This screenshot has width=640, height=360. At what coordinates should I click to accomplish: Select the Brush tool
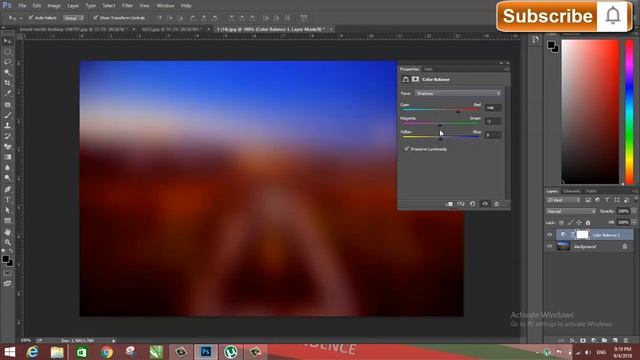(7, 115)
